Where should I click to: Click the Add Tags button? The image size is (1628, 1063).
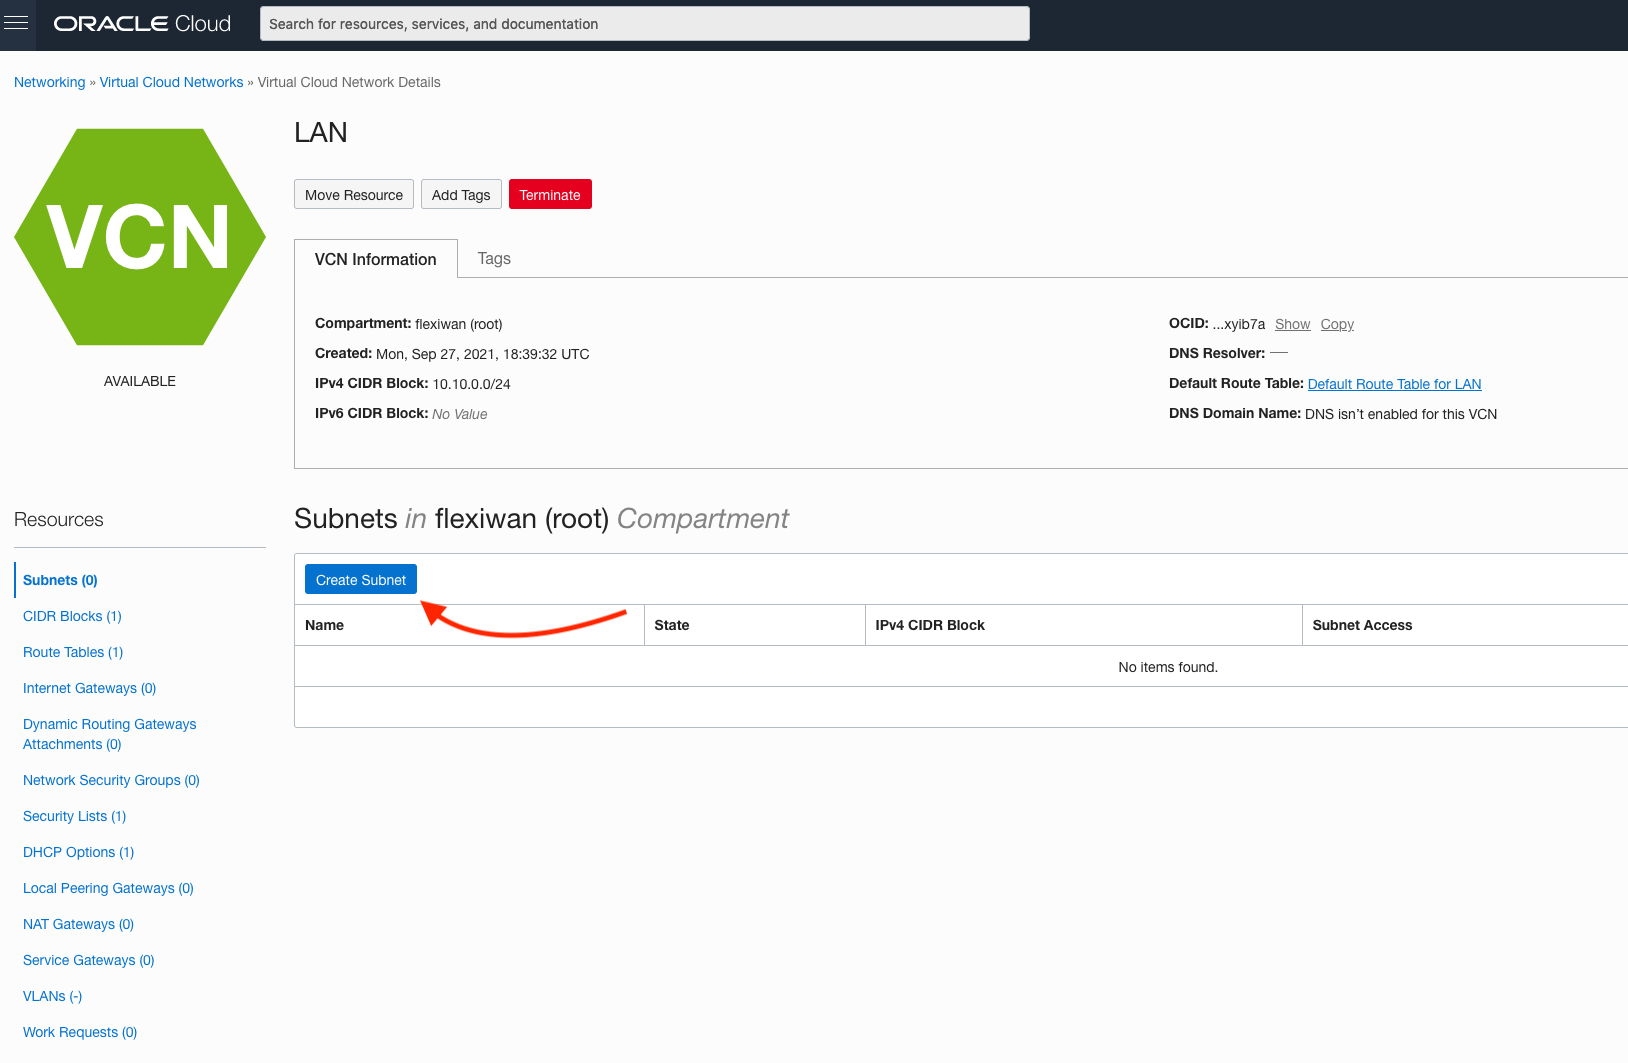tap(461, 195)
